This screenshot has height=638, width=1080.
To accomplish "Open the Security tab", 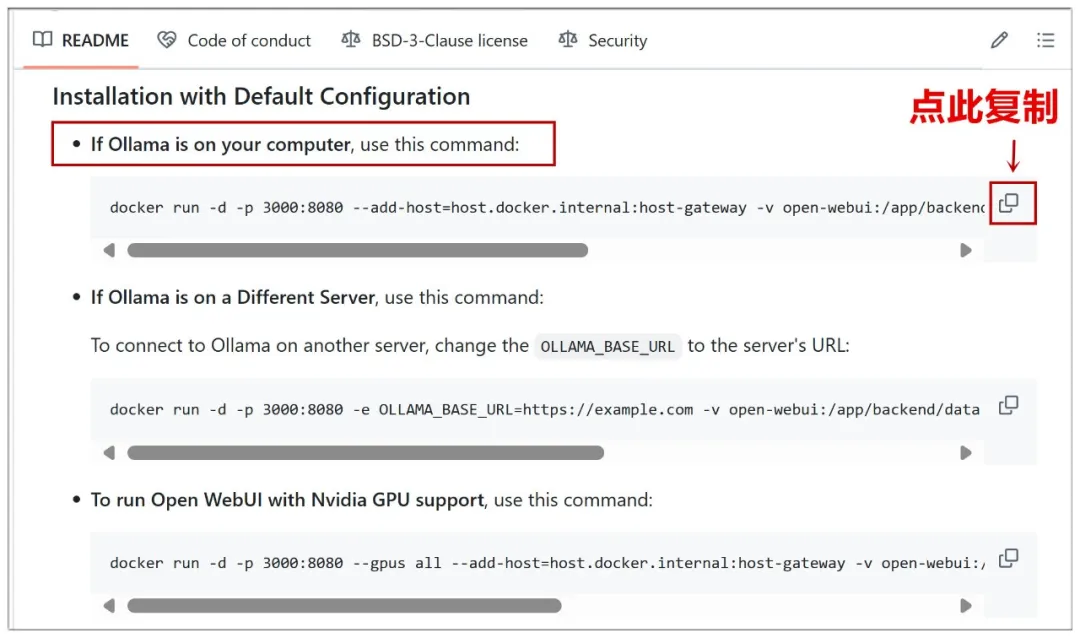I will click(x=617, y=41).
